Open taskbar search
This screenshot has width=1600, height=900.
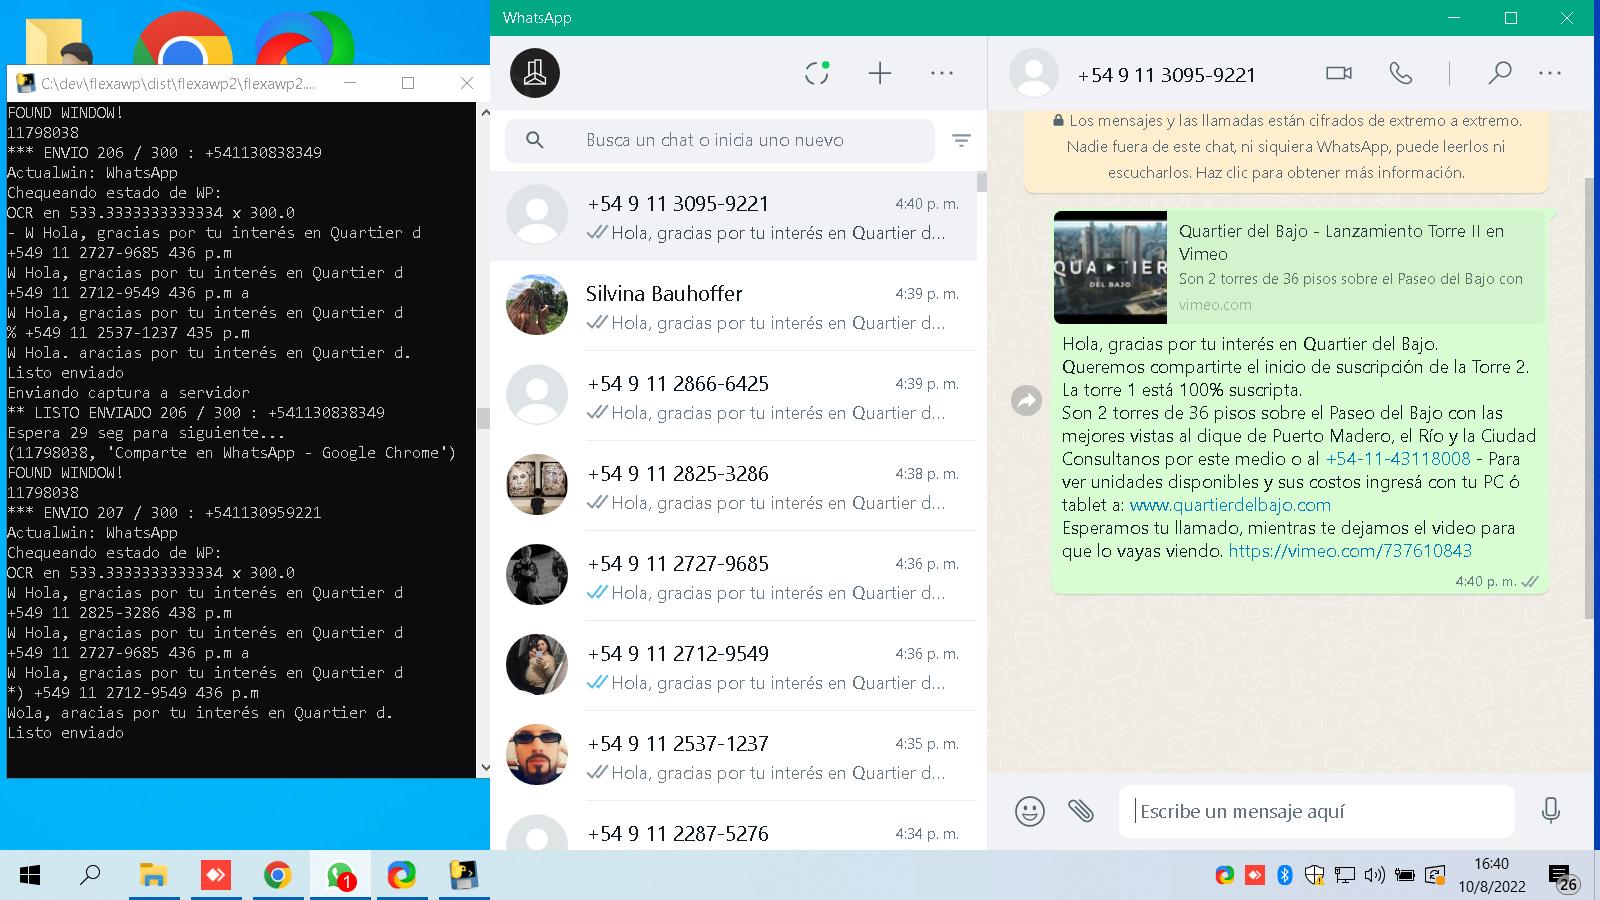click(90, 876)
